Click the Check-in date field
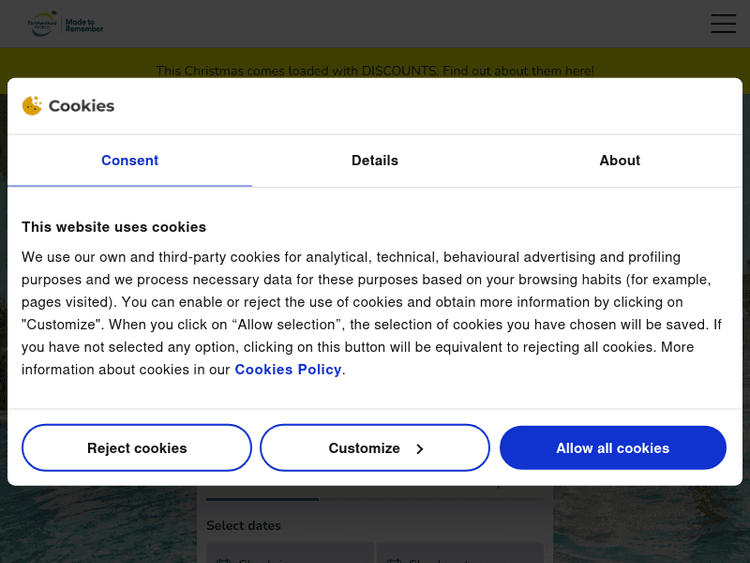 click(x=289, y=555)
